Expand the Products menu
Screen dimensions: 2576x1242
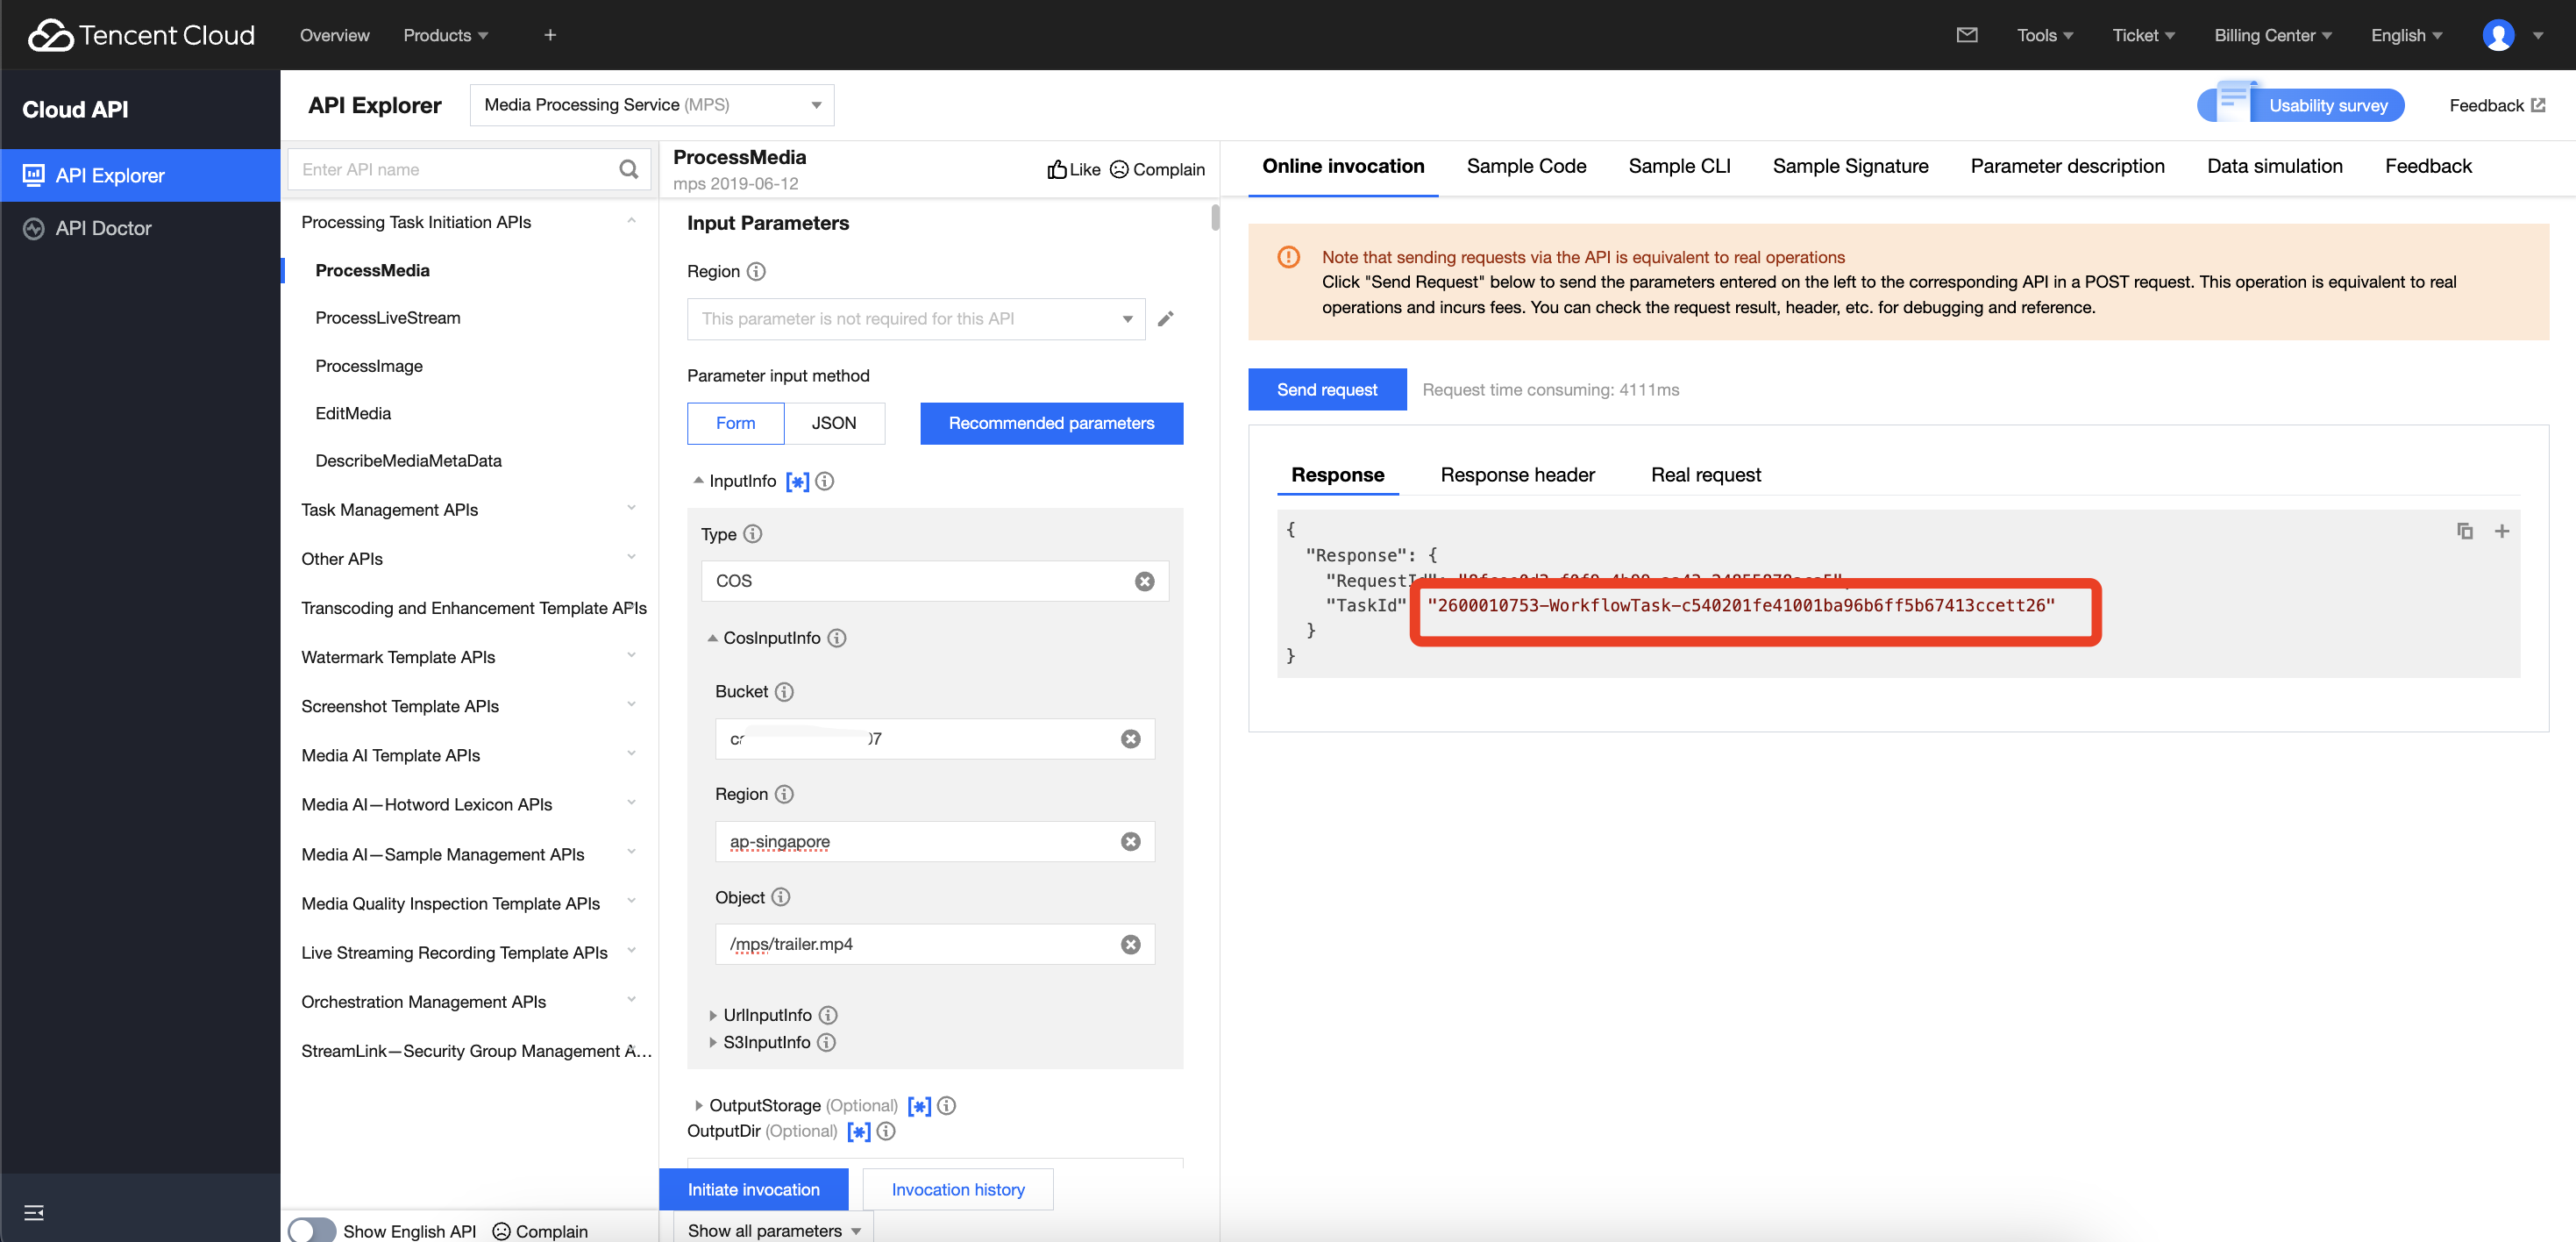click(x=445, y=35)
